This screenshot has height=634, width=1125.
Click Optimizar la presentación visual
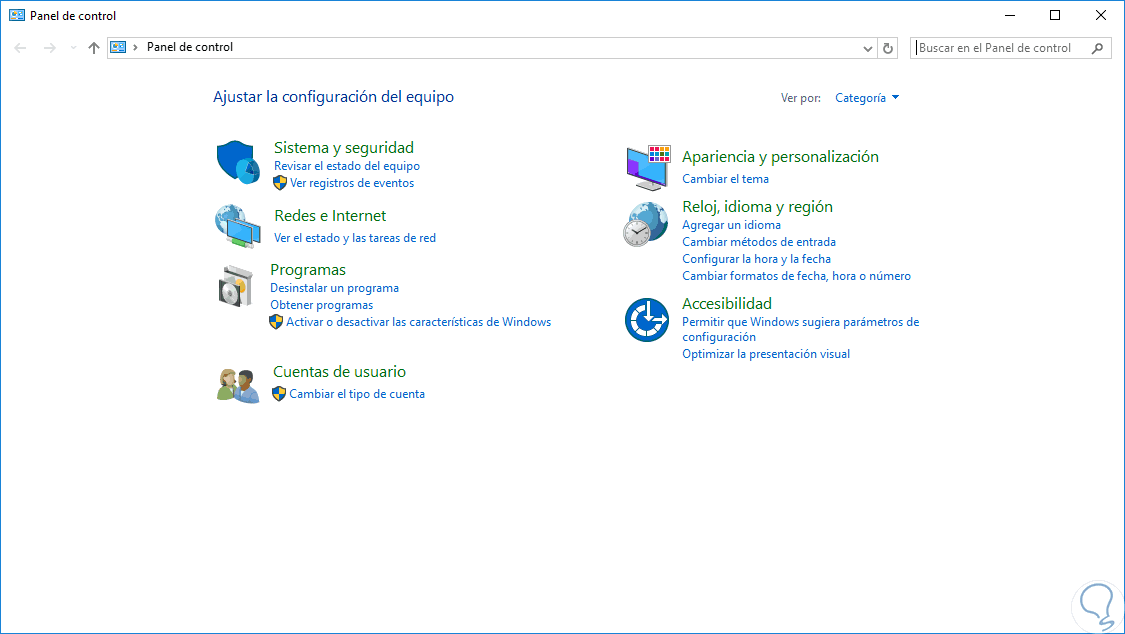766,354
